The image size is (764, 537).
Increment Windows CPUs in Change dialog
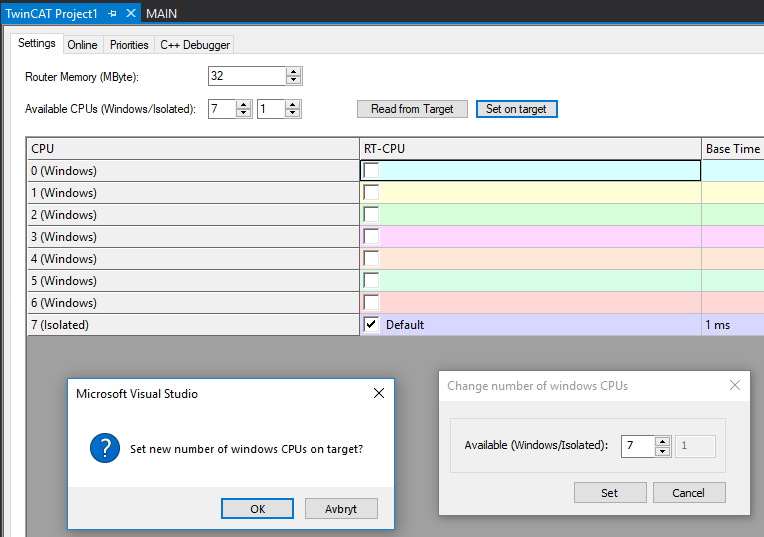tap(662, 441)
